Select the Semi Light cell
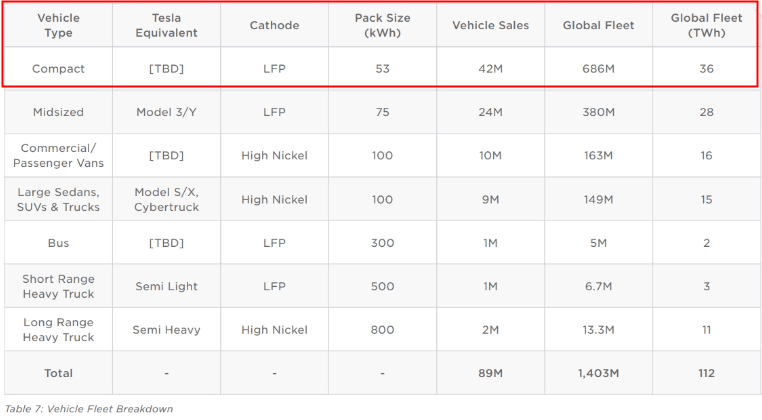 click(166, 286)
